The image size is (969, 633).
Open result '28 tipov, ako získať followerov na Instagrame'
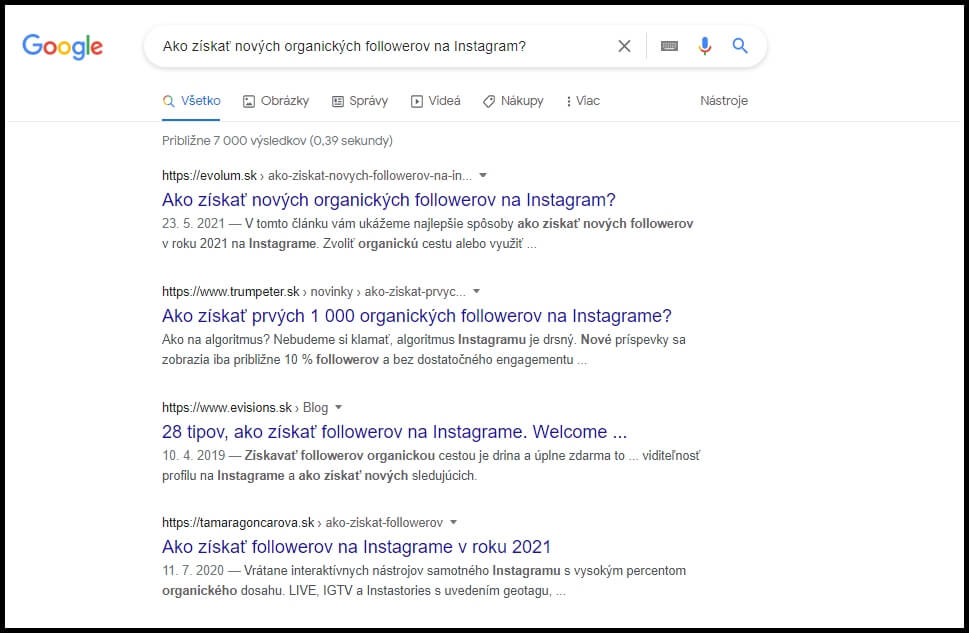pos(394,431)
